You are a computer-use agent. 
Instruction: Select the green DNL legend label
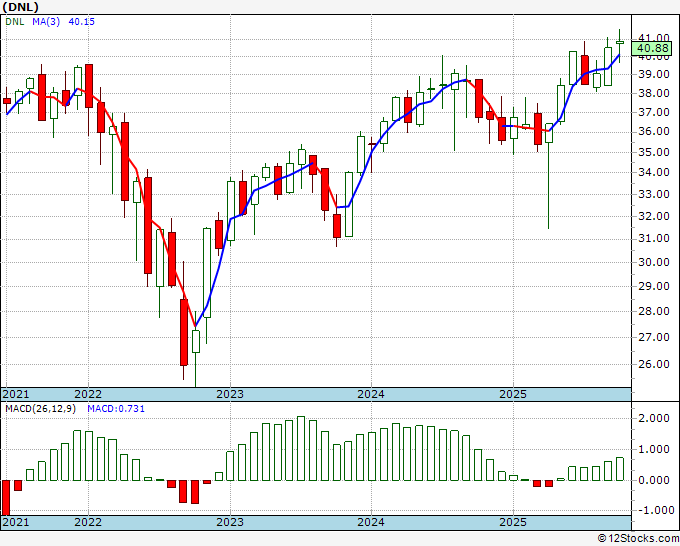pyautogui.click(x=15, y=21)
